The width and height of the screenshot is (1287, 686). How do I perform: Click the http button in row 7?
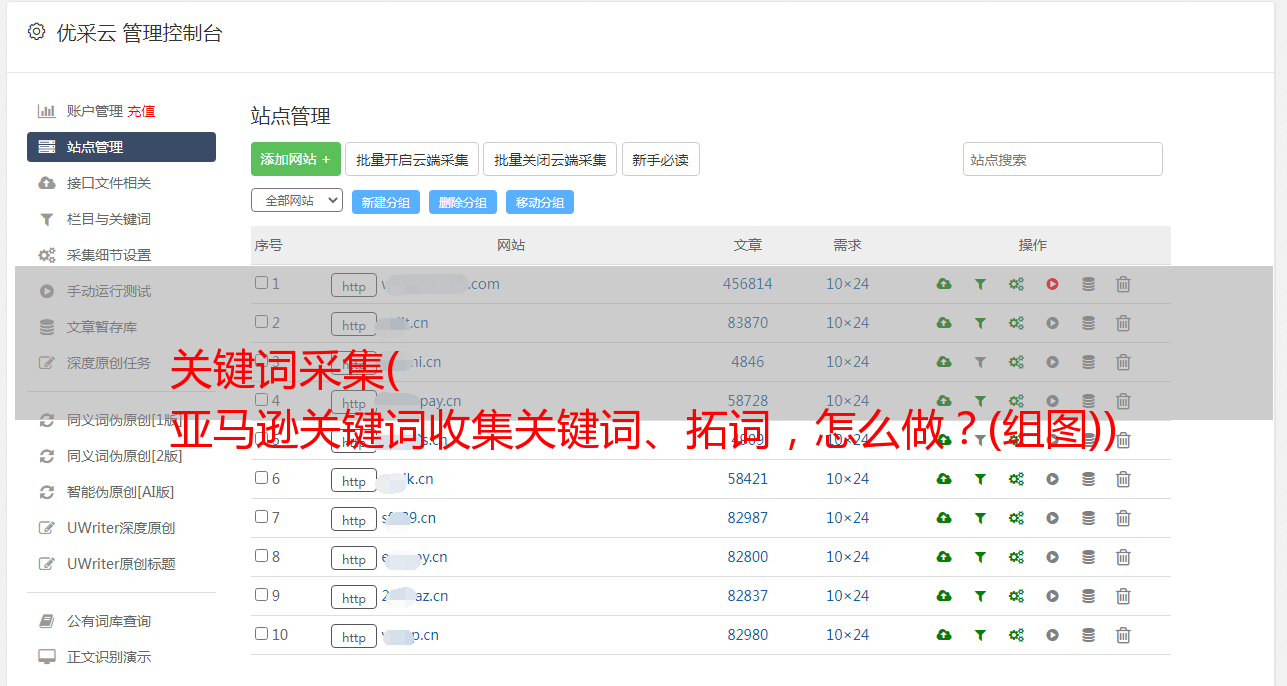click(x=354, y=519)
